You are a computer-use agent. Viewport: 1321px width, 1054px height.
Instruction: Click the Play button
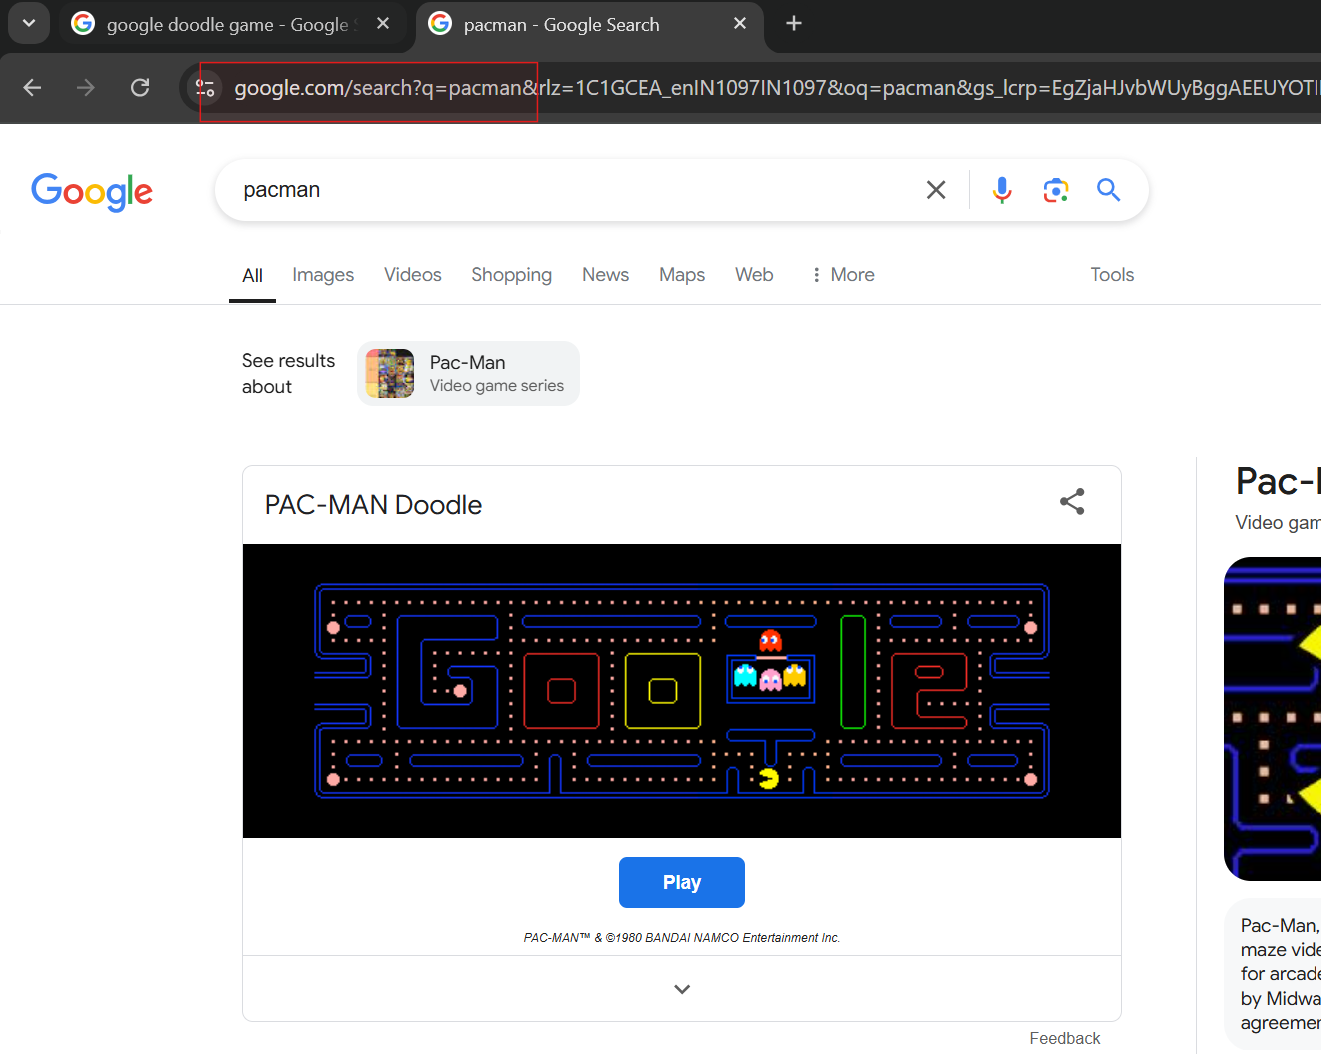(x=682, y=882)
